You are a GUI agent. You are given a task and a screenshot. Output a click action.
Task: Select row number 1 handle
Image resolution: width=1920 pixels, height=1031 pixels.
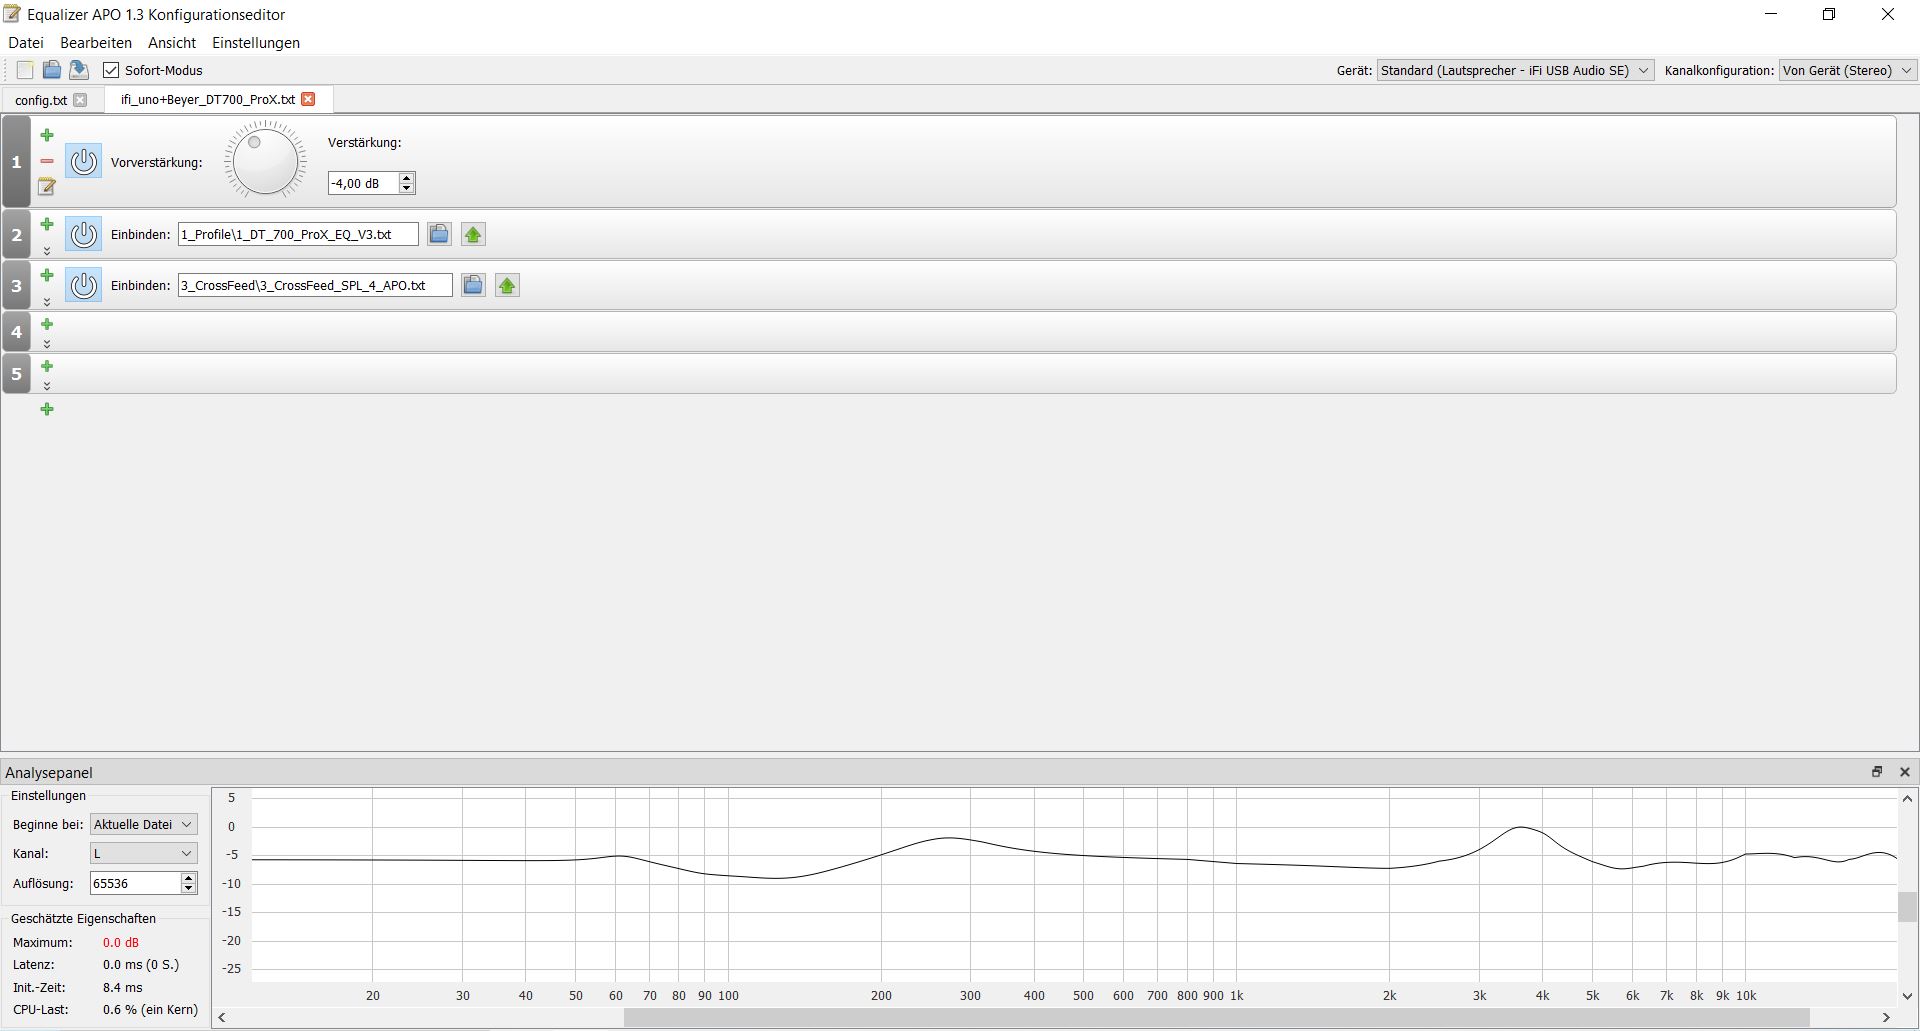(17, 161)
